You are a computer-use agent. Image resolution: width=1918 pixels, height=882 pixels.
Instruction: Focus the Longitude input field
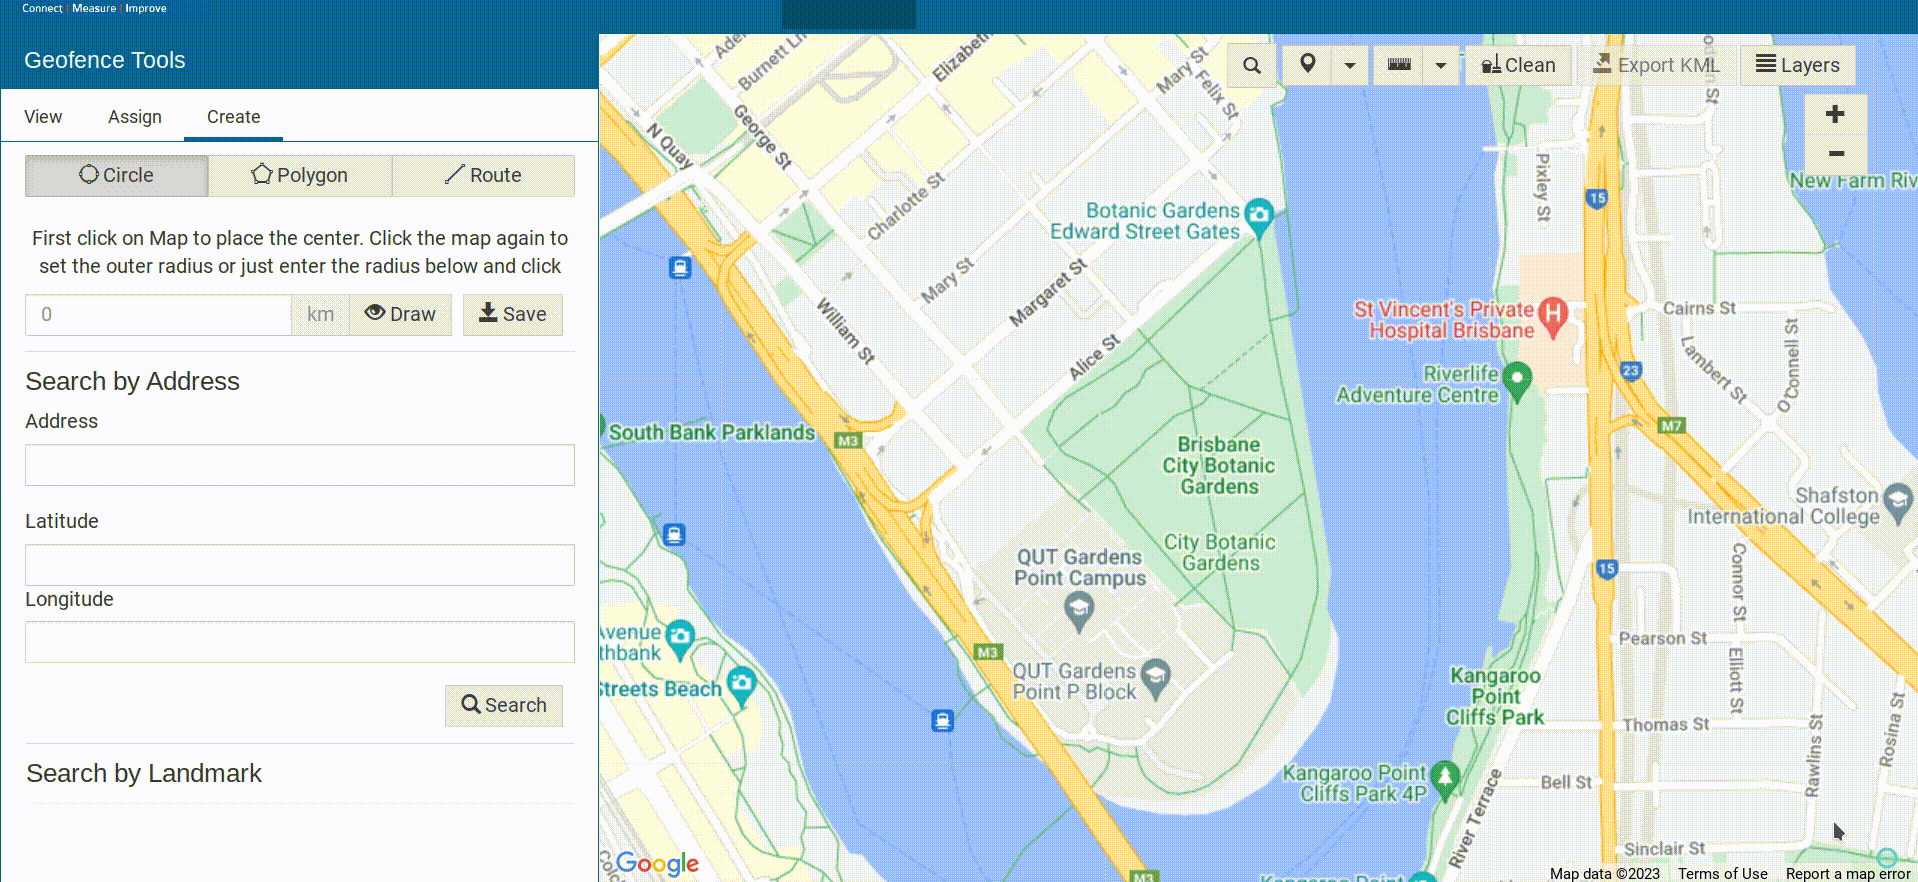[300, 642]
